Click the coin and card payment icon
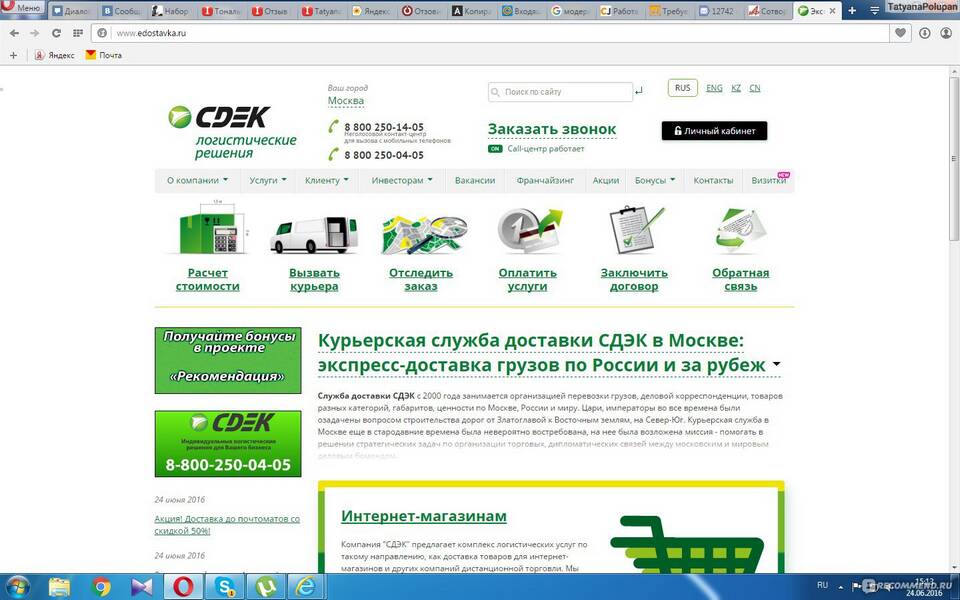960x600 pixels. (529, 230)
